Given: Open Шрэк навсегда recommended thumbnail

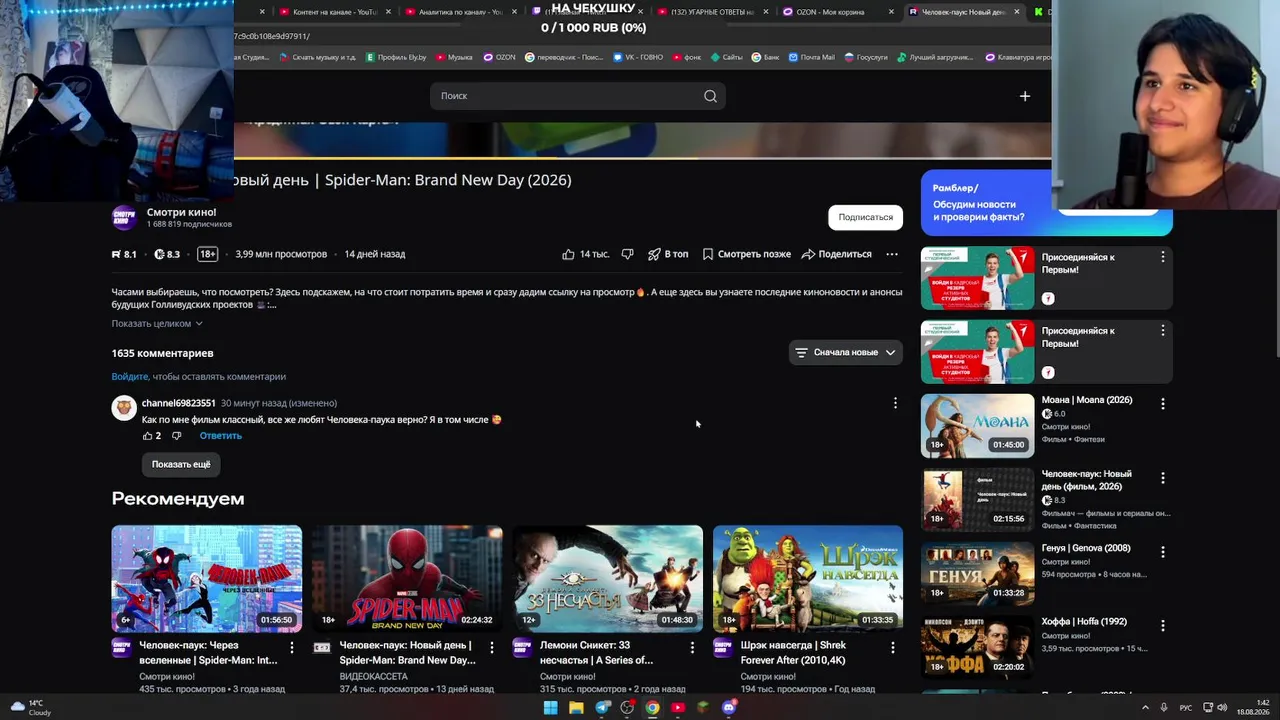Looking at the screenshot, I should pos(808,579).
